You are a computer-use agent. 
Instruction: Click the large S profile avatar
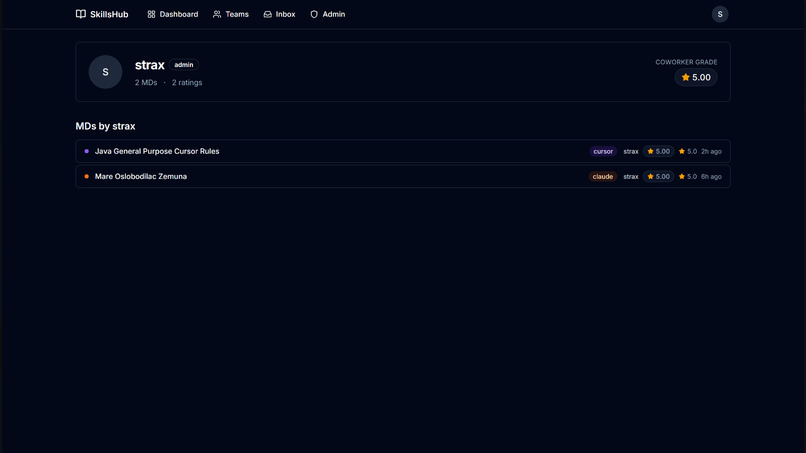[x=105, y=72]
